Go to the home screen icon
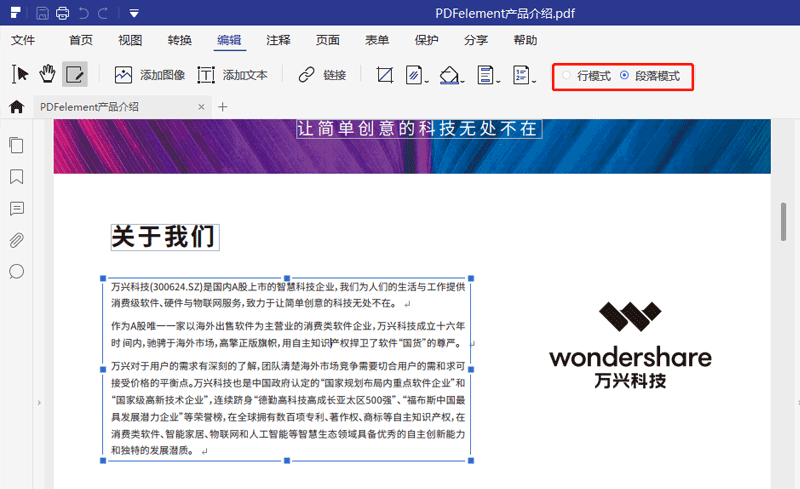The height and width of the screenshot is (489, 800). (17, 107)
